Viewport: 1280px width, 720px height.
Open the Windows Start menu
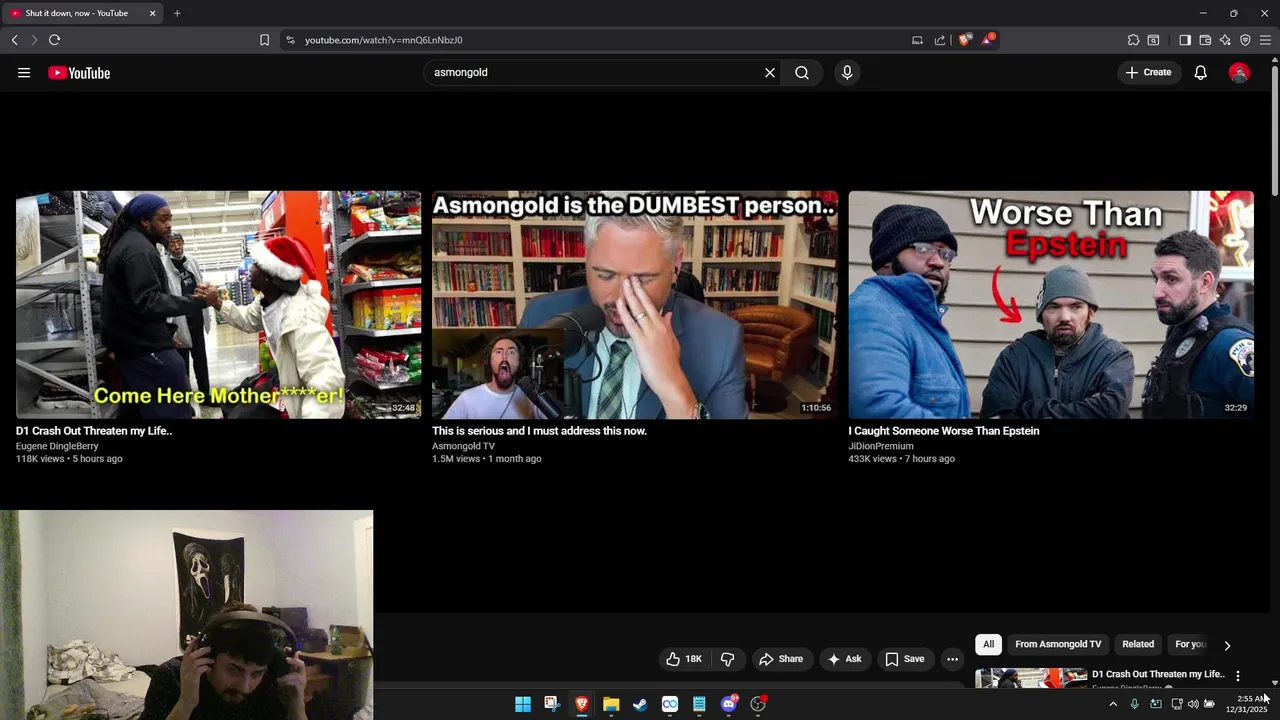[523, 704]
